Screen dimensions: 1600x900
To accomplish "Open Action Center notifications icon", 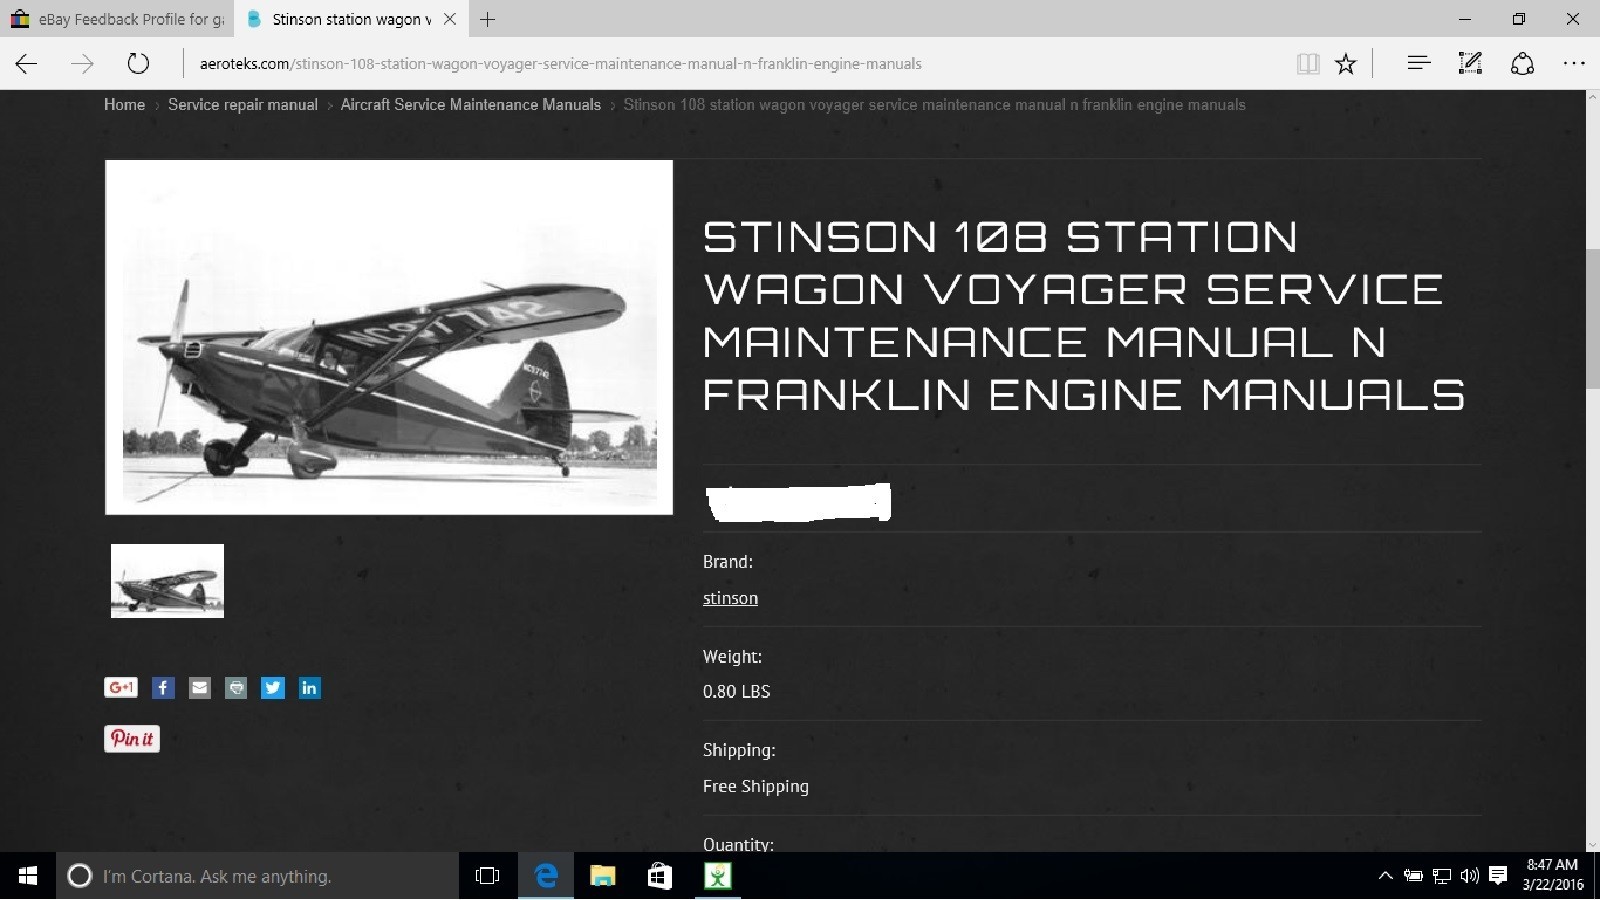I will tap(1498, 876).
